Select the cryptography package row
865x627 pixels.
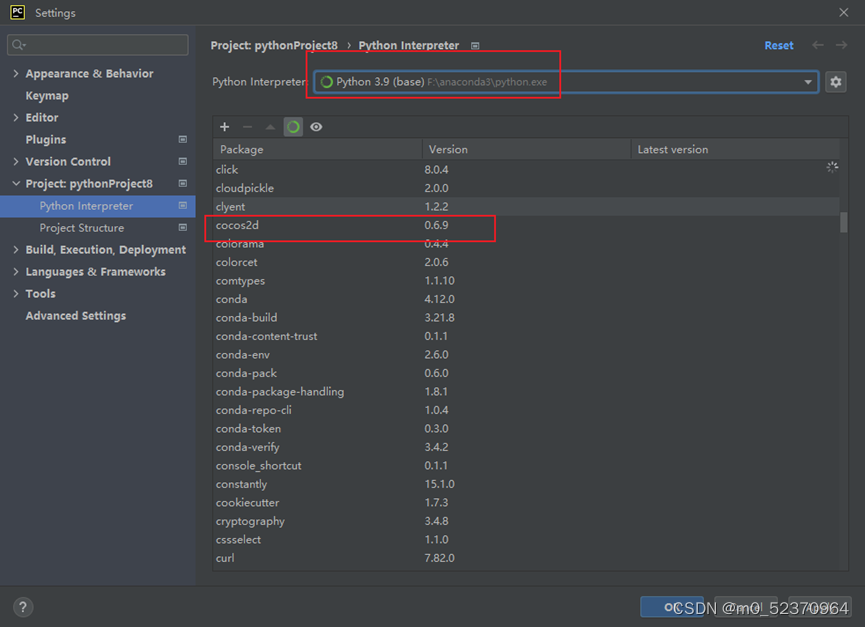click(x=526, y=521)
